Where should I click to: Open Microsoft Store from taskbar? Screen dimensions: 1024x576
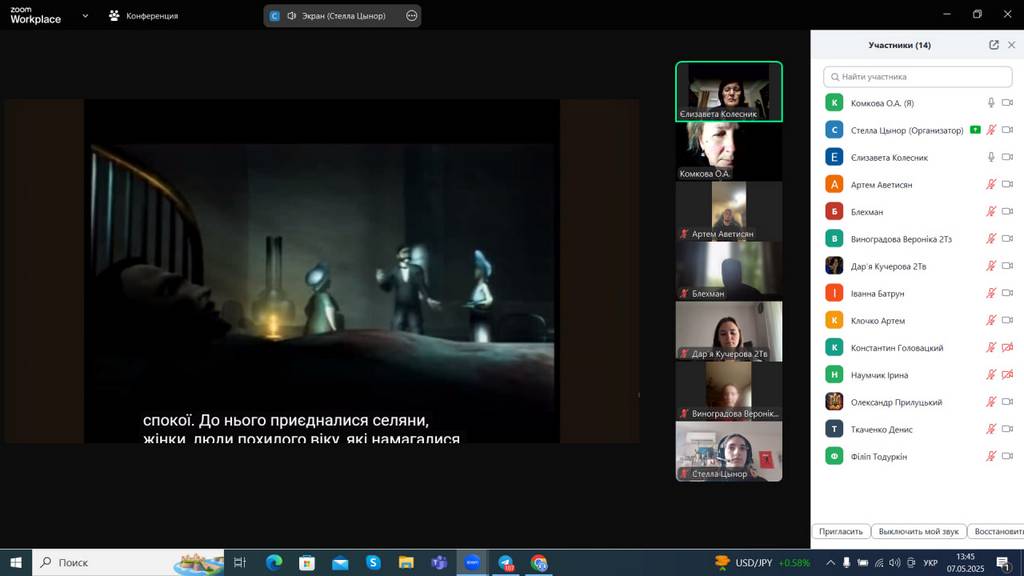pyautogui.click(x=307, y=562)
